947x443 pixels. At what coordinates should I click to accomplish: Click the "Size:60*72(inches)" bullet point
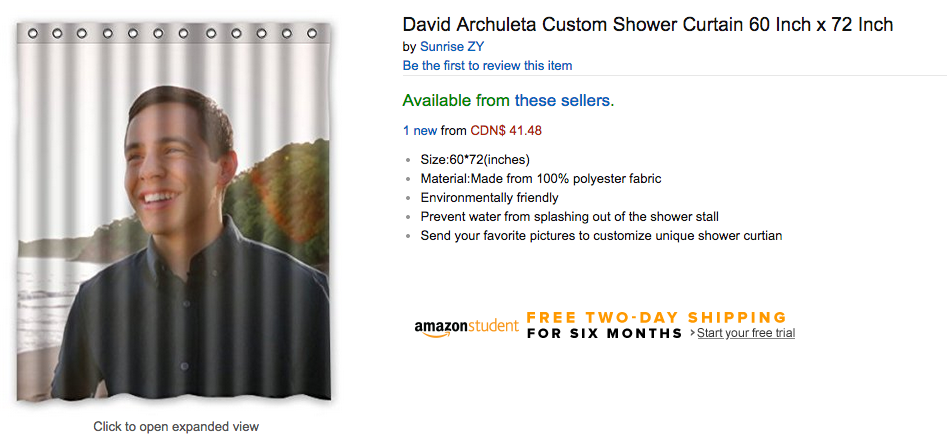click(475, 159)
